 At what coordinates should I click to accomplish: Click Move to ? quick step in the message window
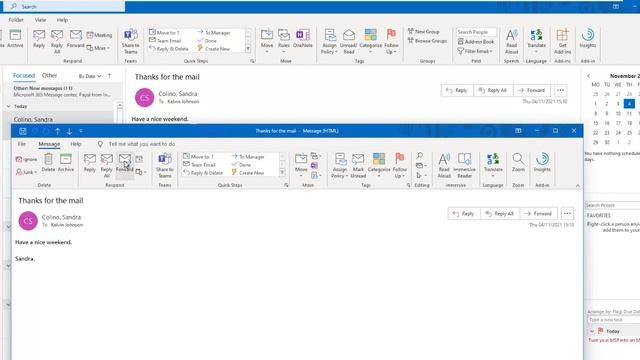point(199,157)
